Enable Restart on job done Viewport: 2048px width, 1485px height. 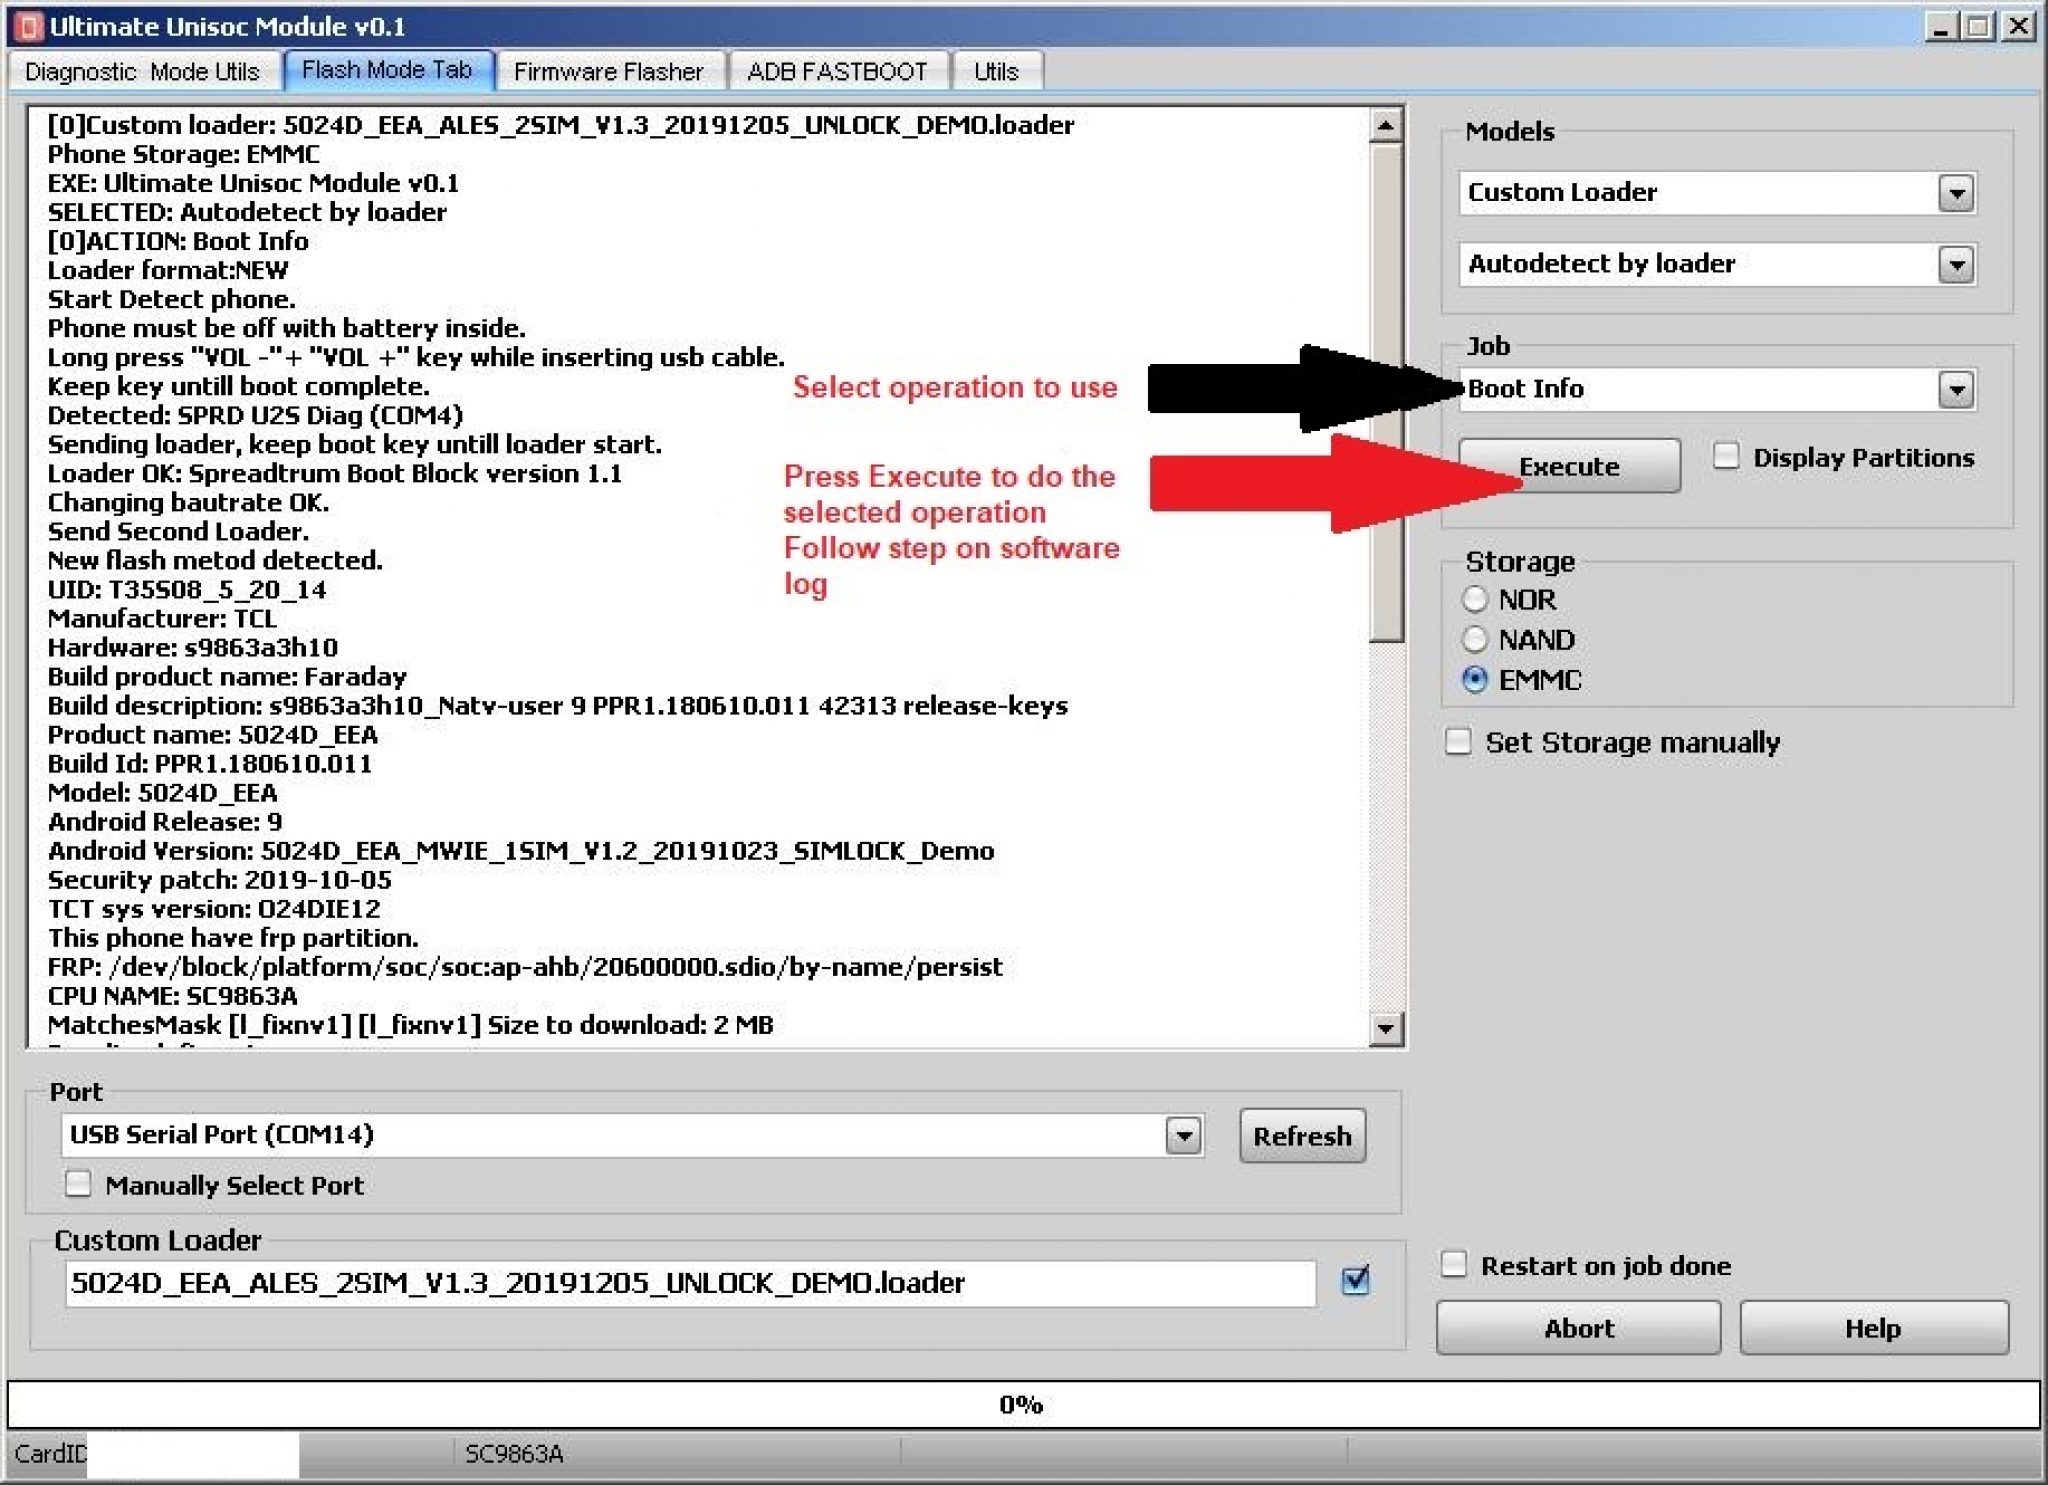point(1455,1265)
